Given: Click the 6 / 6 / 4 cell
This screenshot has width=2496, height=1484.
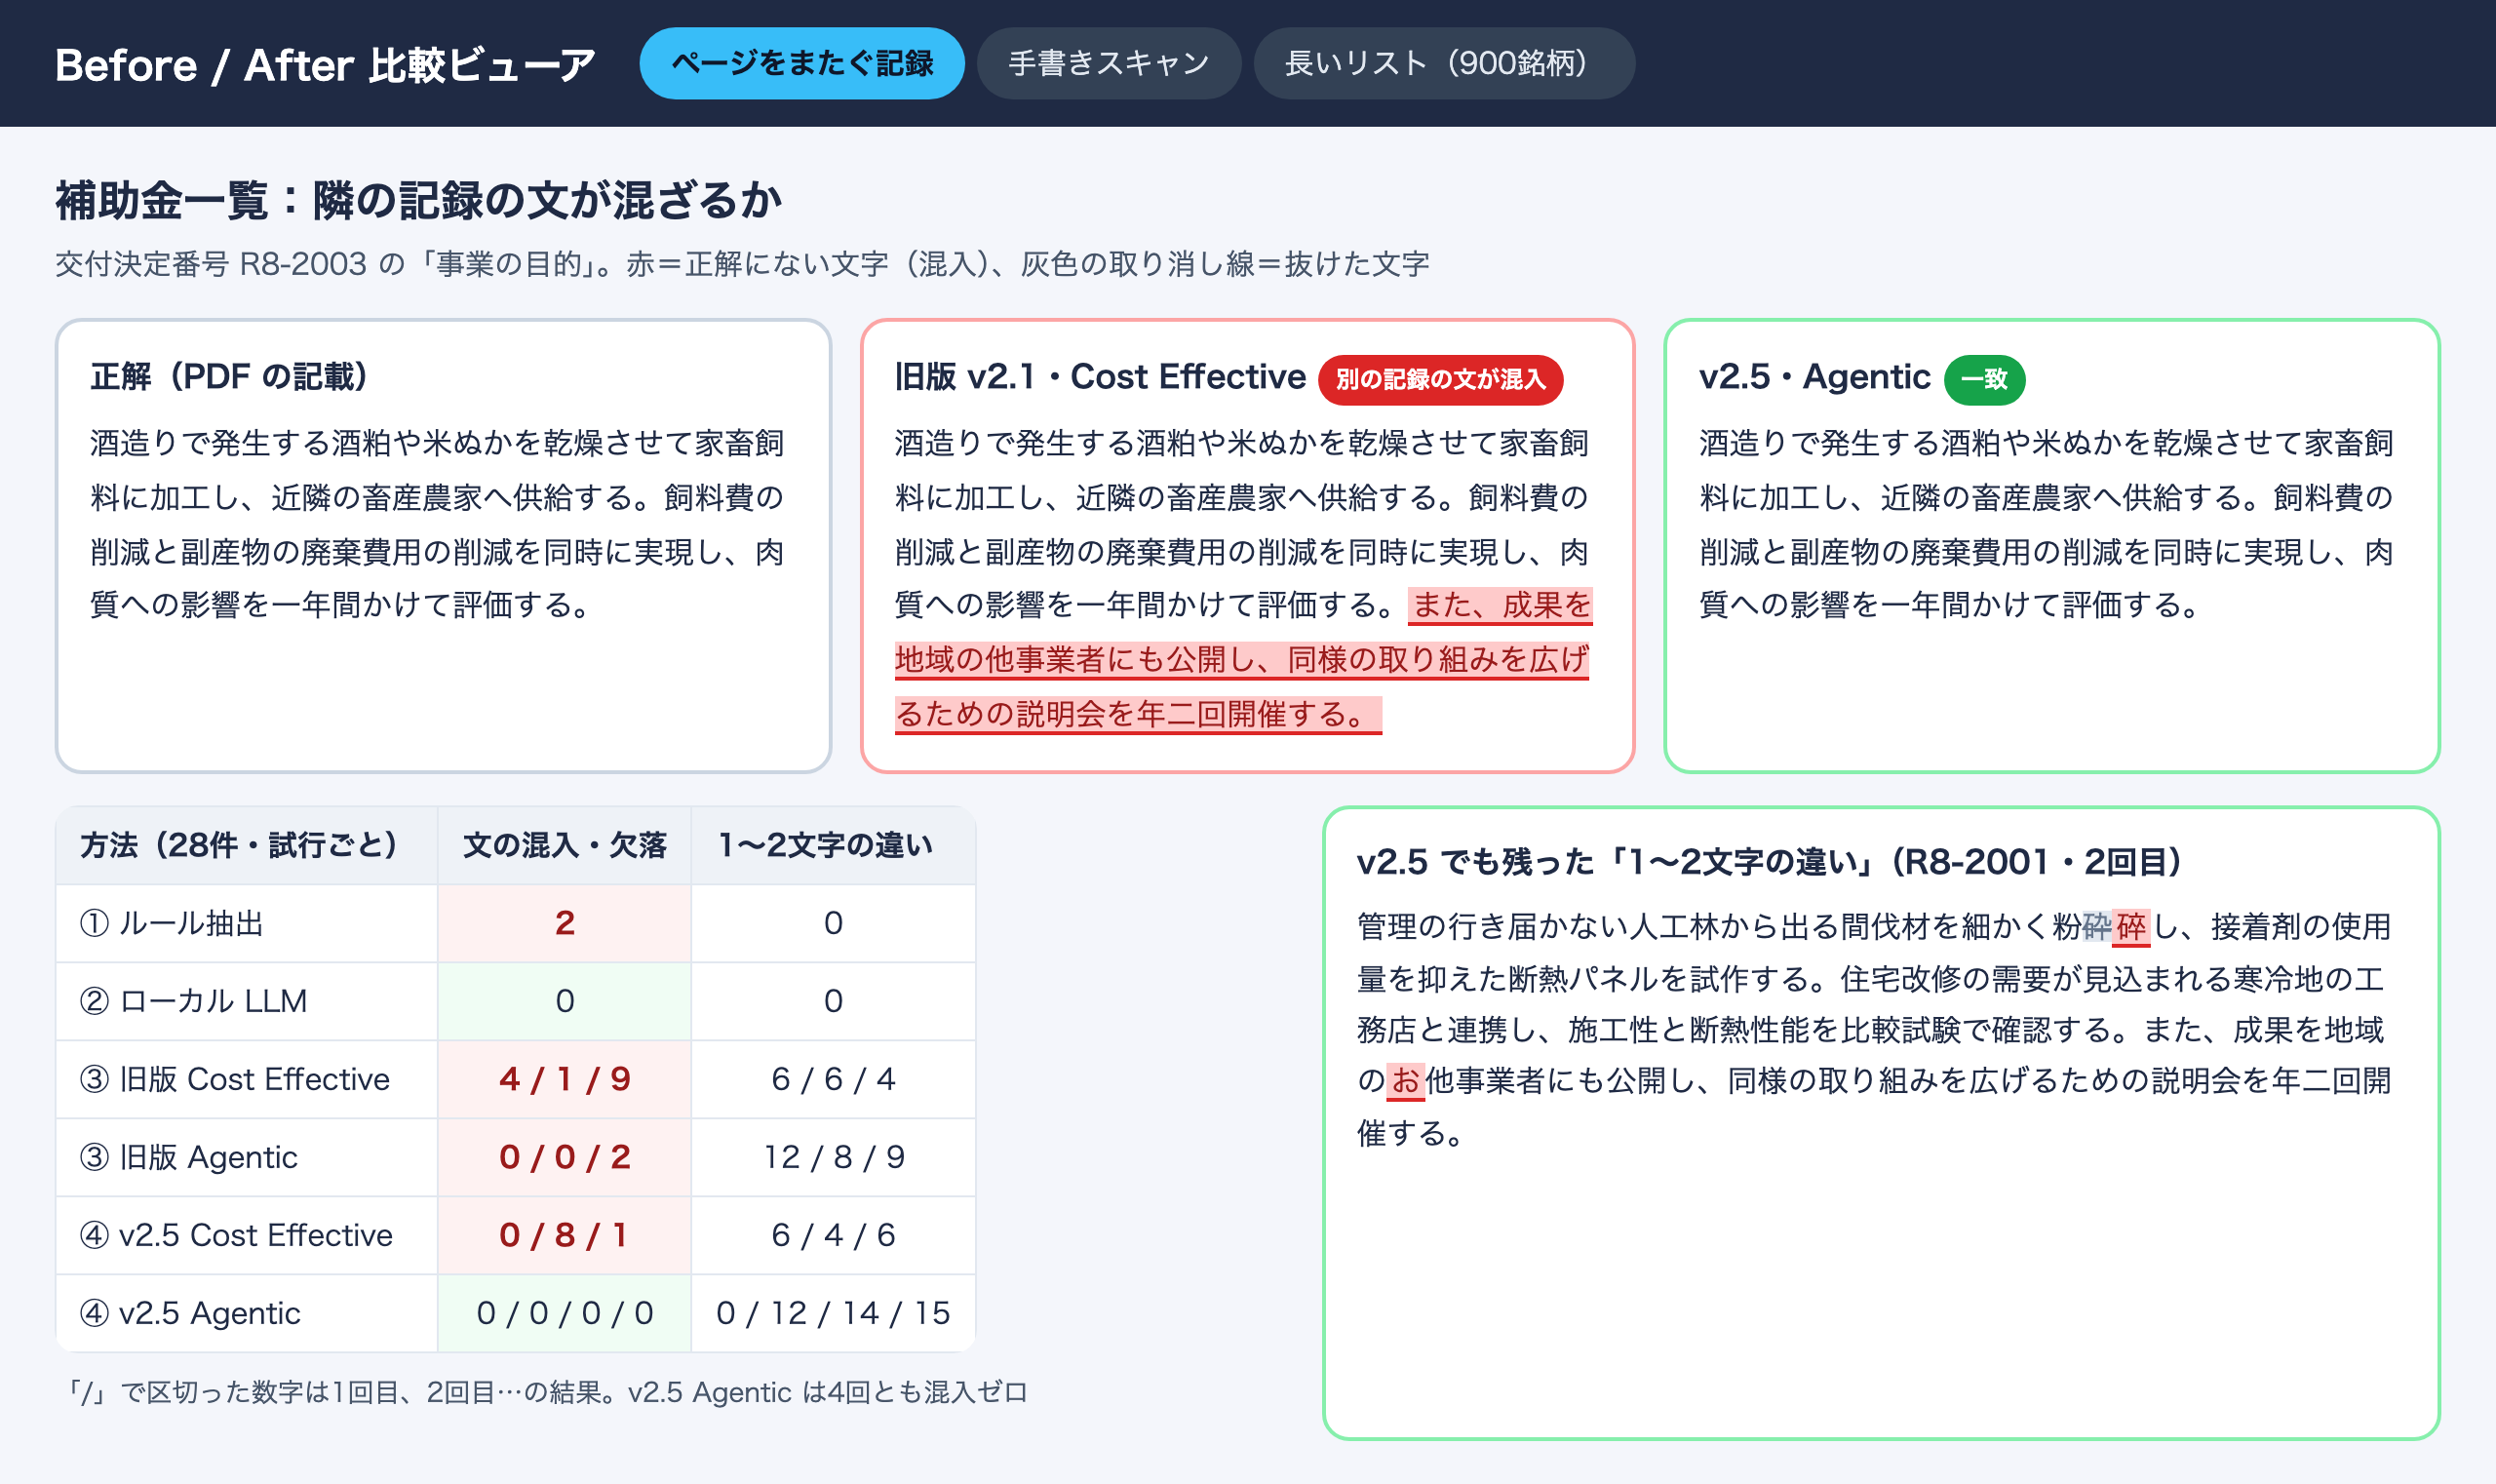Looking at the screenshot, I should [x=833, y=1079].
